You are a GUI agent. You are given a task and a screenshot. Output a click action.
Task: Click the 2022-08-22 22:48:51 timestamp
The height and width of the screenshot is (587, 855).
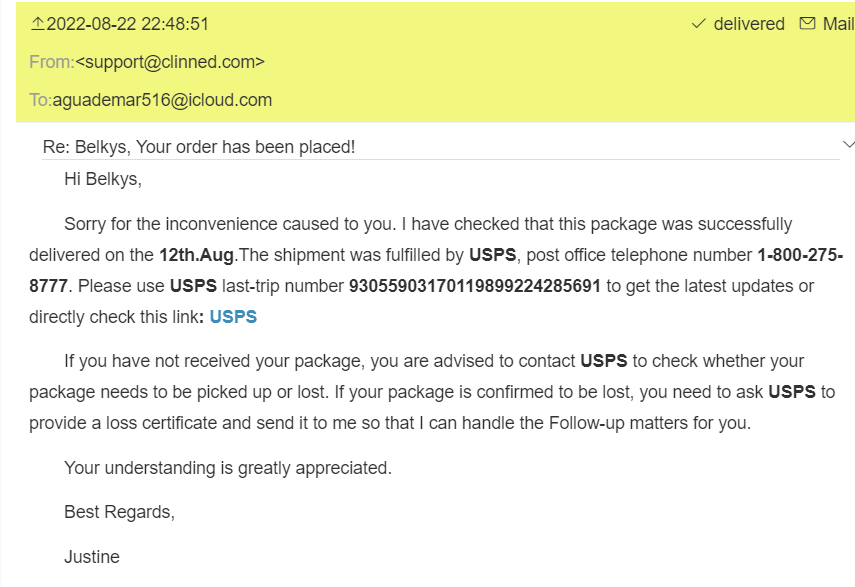tap(128, 24)
